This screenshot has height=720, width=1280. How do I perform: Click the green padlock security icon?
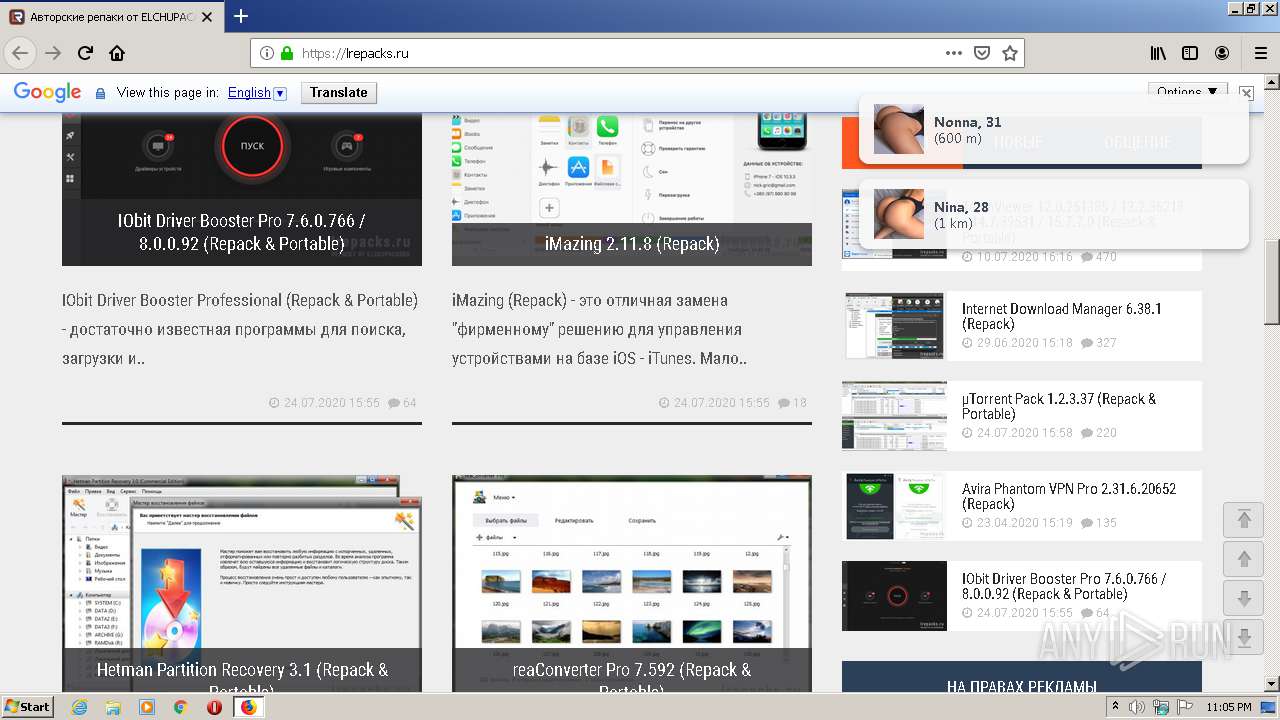[287, 53]
